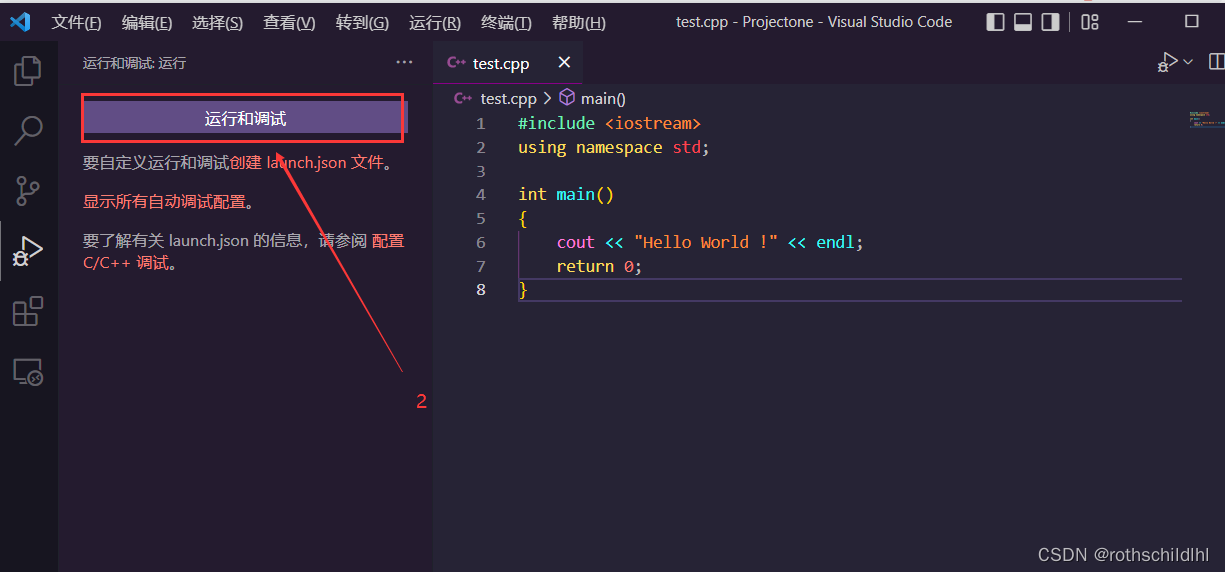
Task: Open the 运行(R) menu
Action: 435,22
